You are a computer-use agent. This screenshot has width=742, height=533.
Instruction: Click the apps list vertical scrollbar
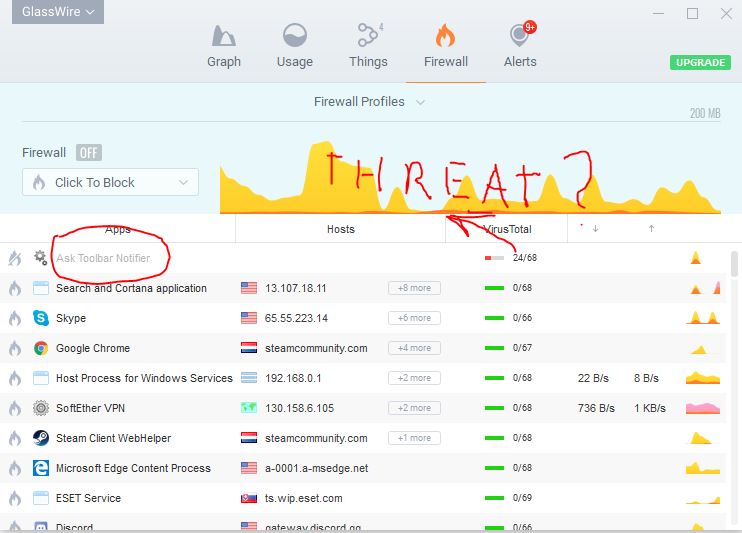click(x=734, y=264)
